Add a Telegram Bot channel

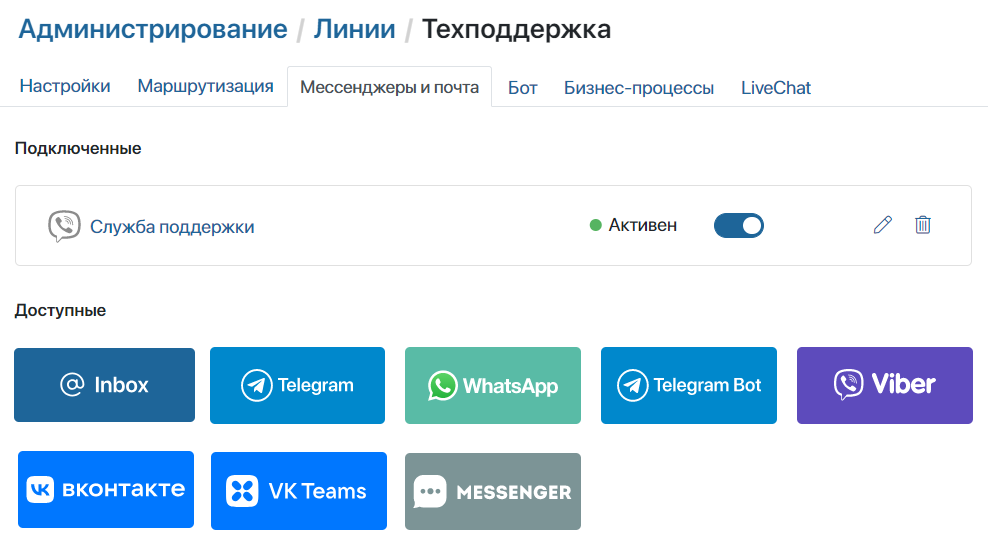pos(689,385)
